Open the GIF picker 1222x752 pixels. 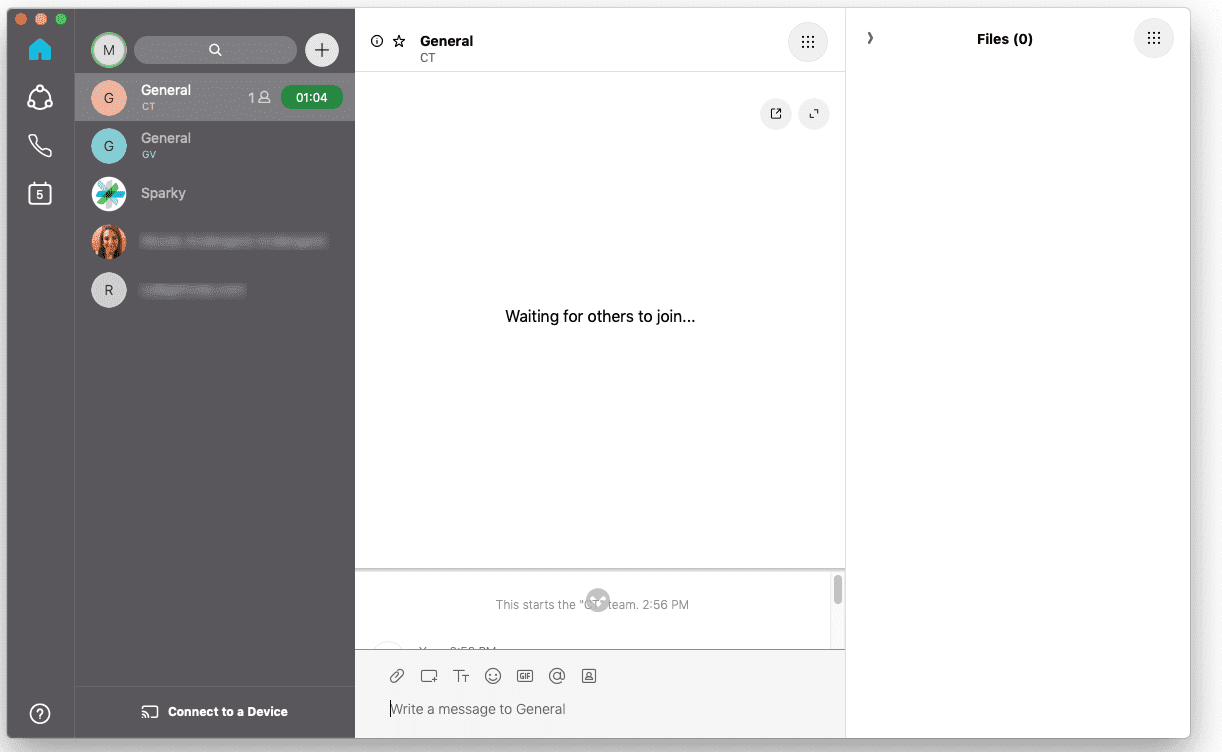pos(525,676)
